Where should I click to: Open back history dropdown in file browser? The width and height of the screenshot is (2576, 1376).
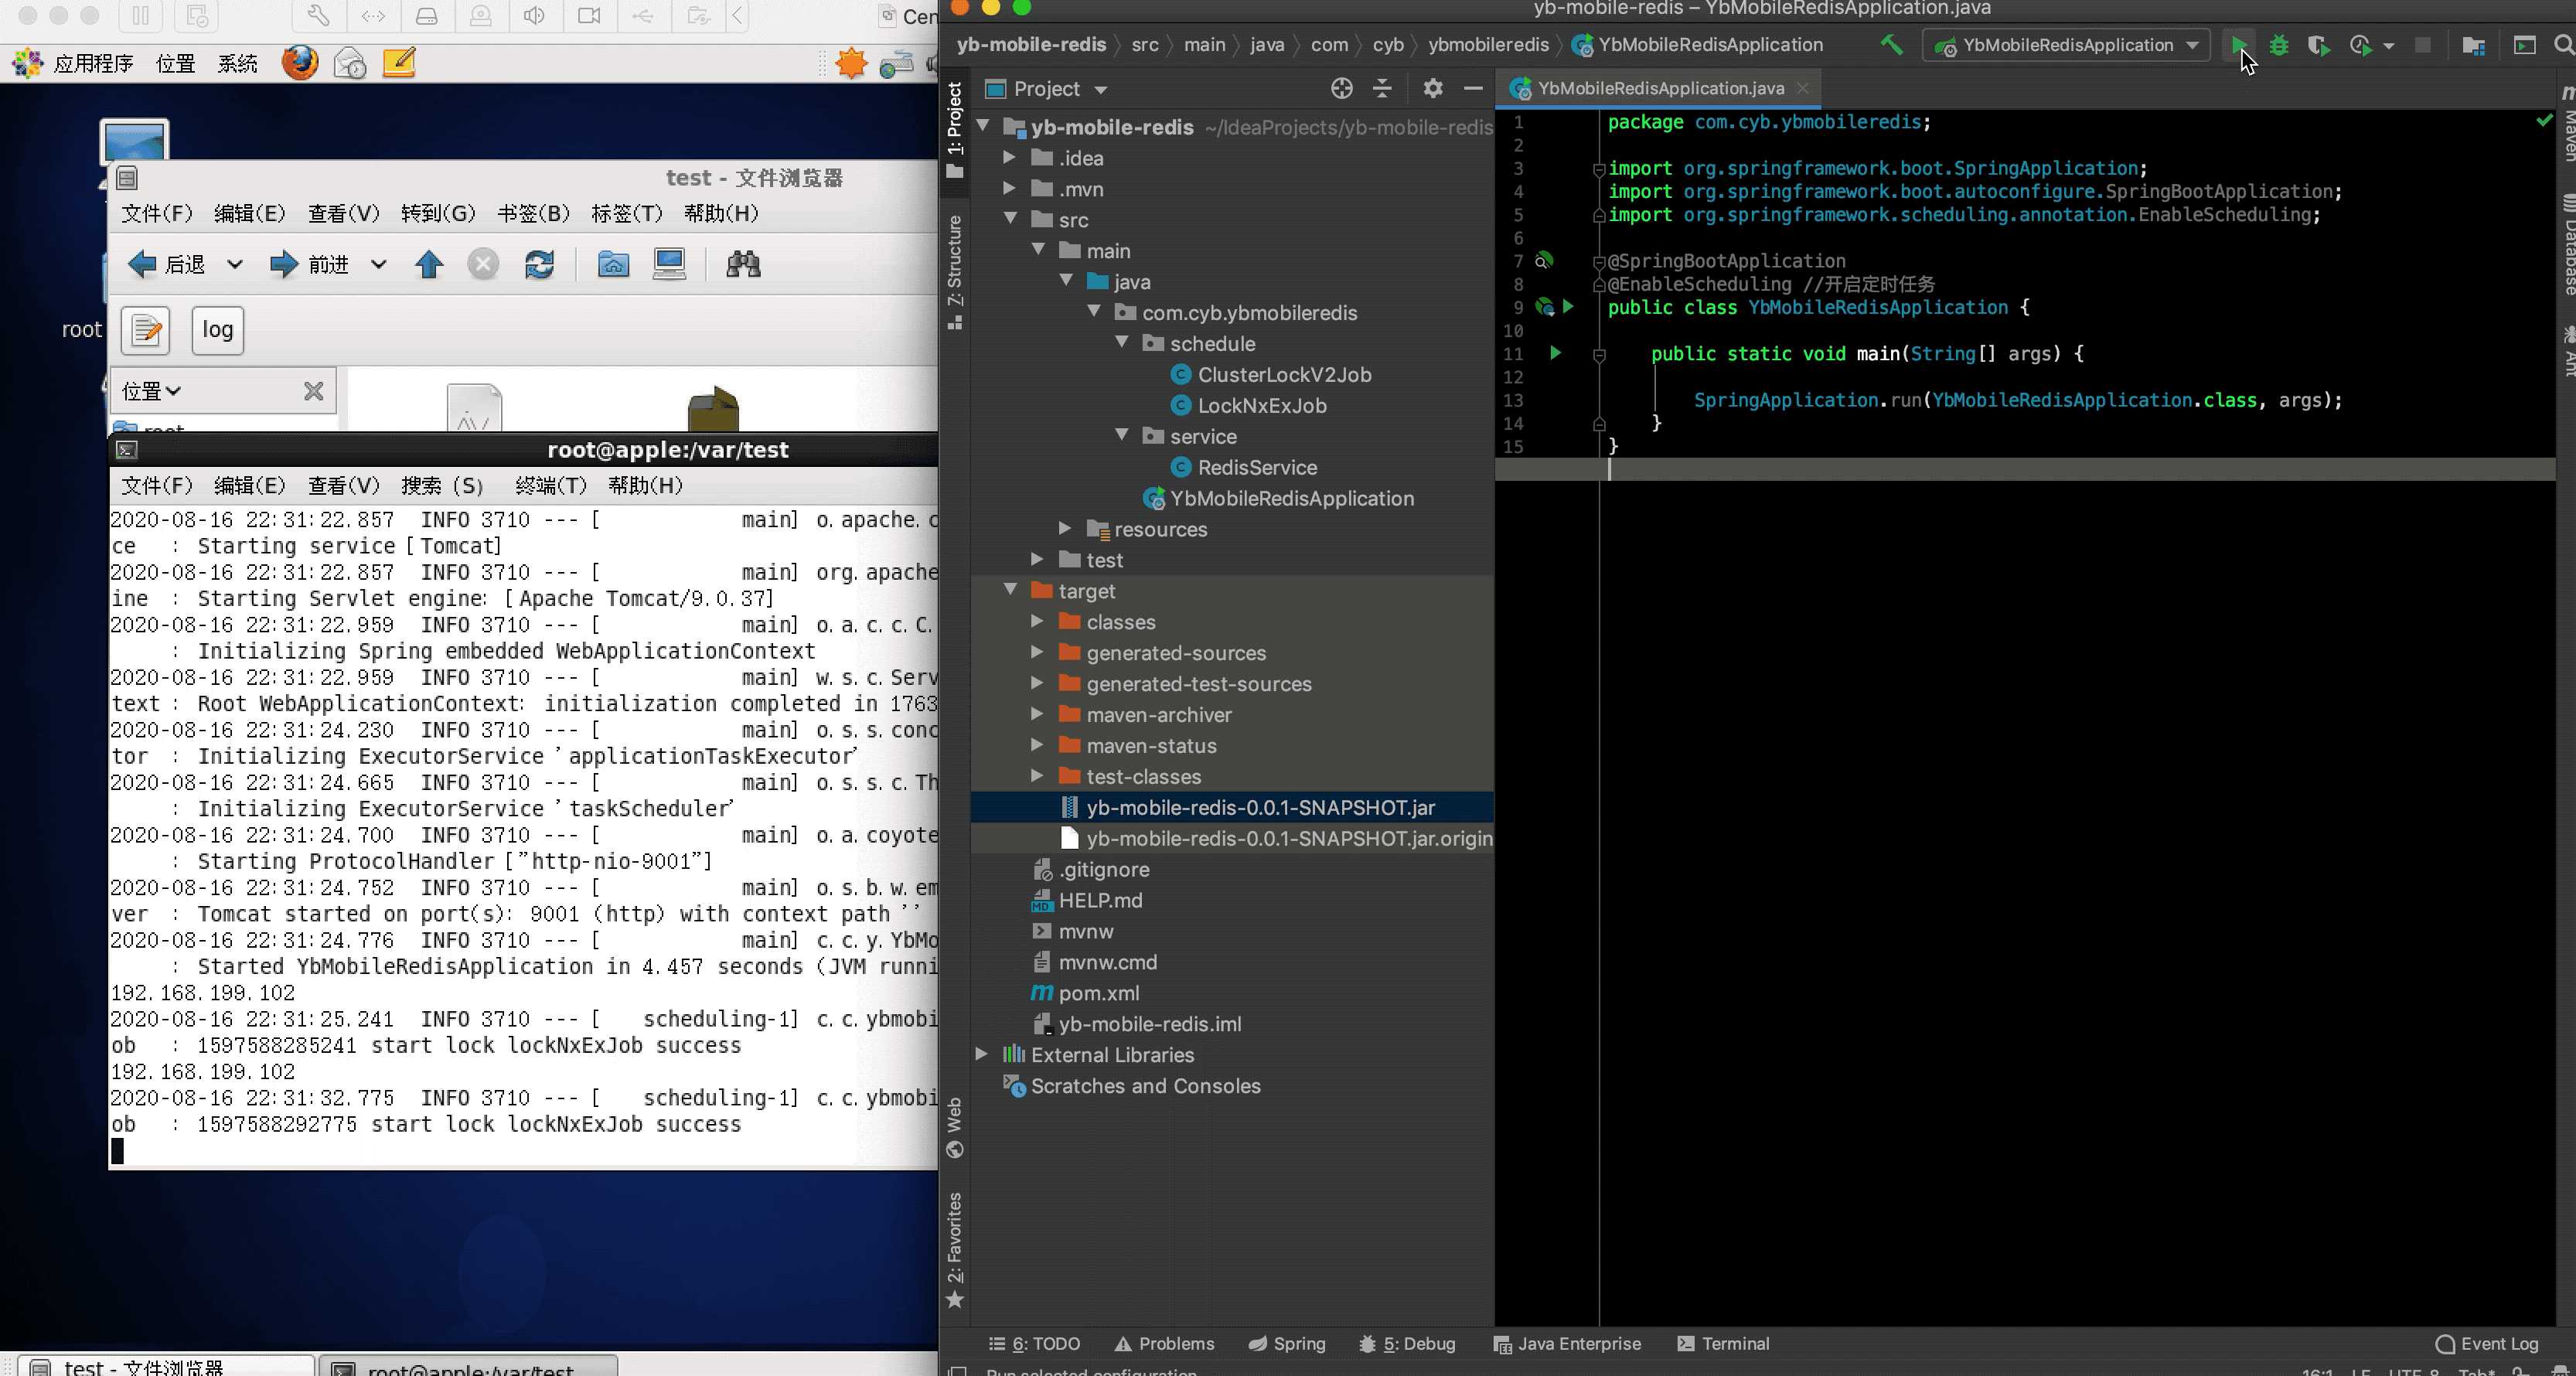(234, 264)
